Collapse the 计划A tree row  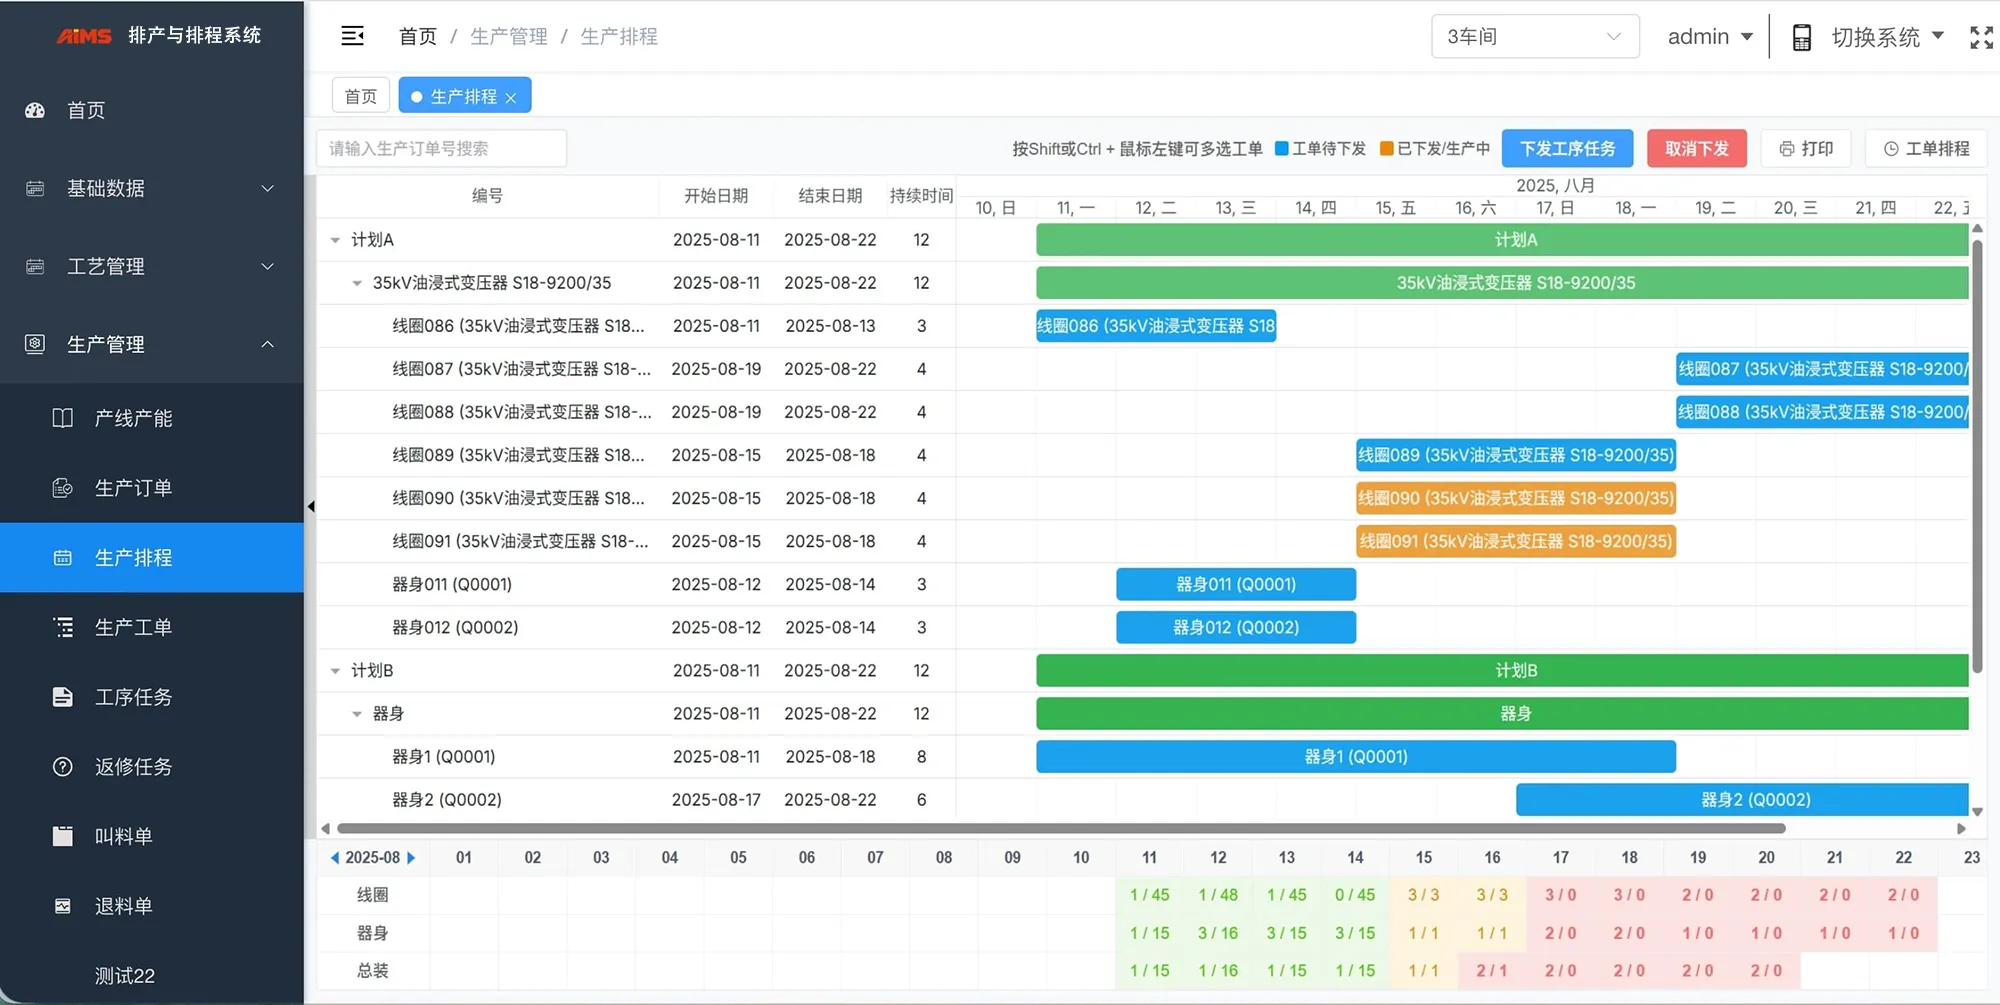tap(335, 240)
